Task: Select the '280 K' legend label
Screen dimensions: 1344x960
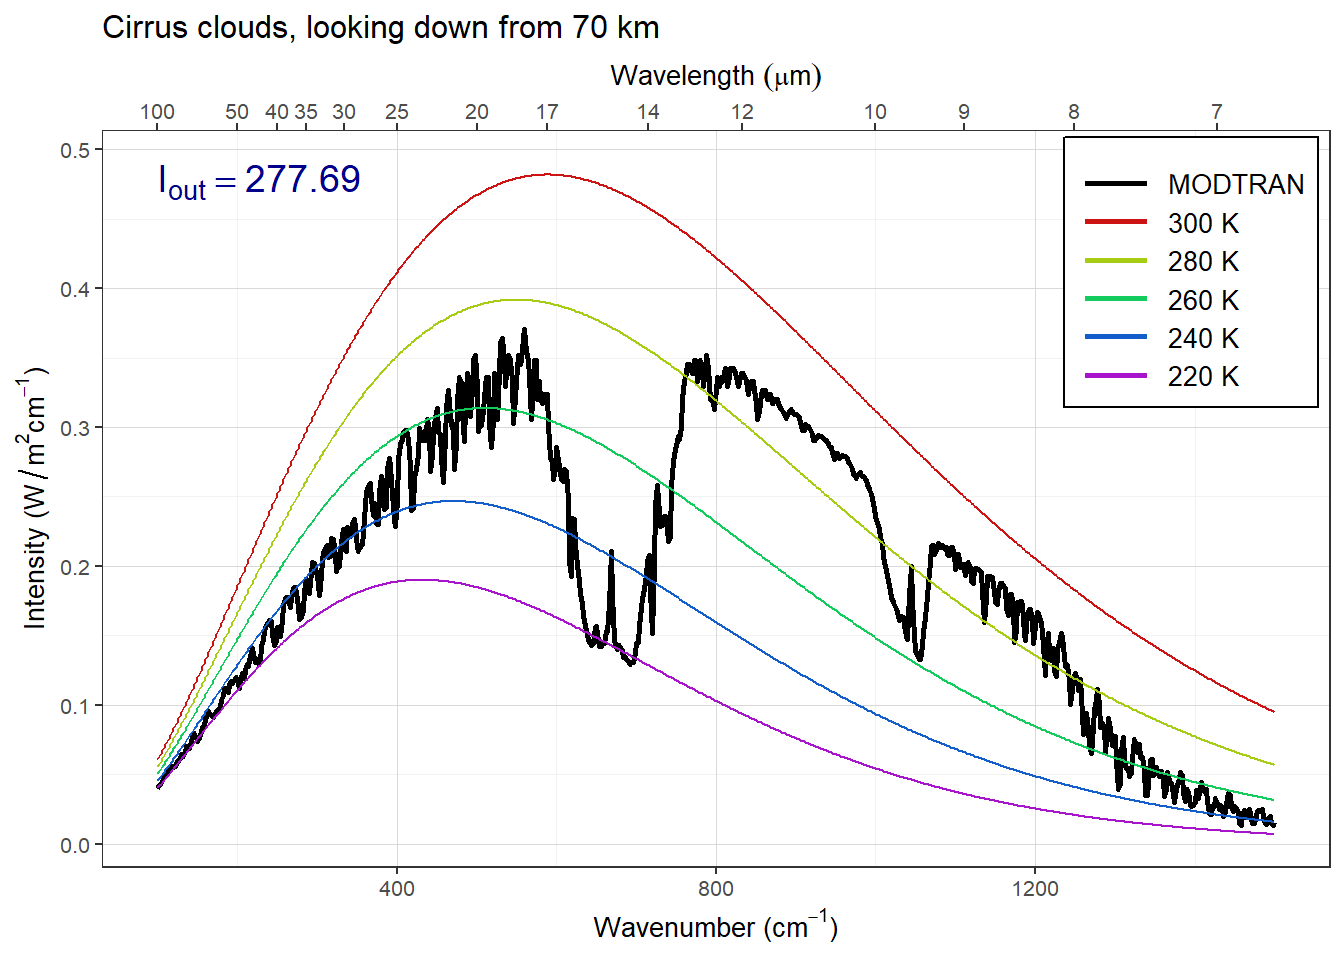Action: (x=1203, y=262)
